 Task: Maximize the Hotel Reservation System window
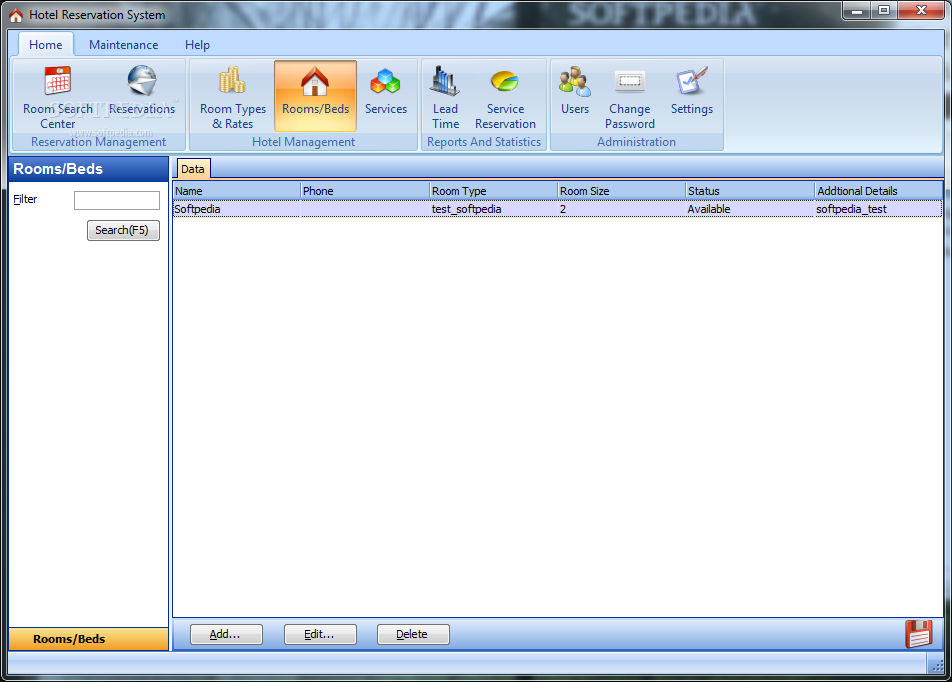coord(884,10)
